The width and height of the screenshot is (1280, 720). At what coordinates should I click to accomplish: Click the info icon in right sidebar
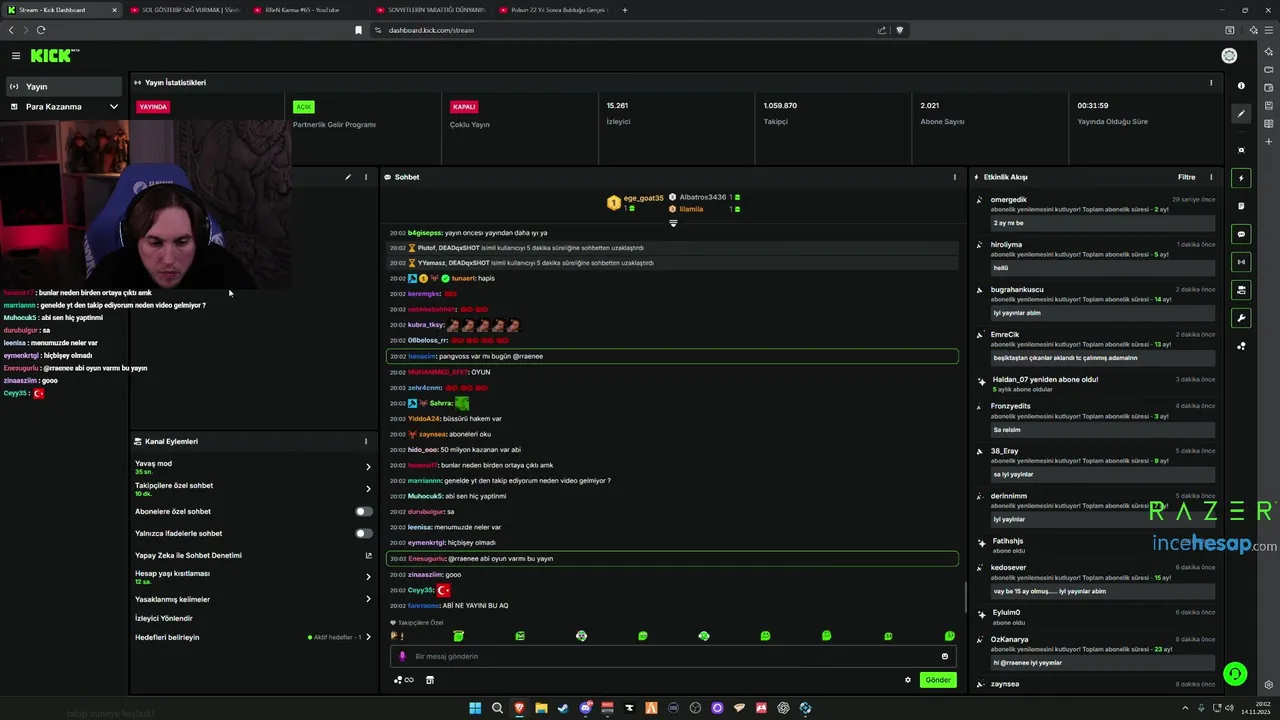tap(1241, 86)
